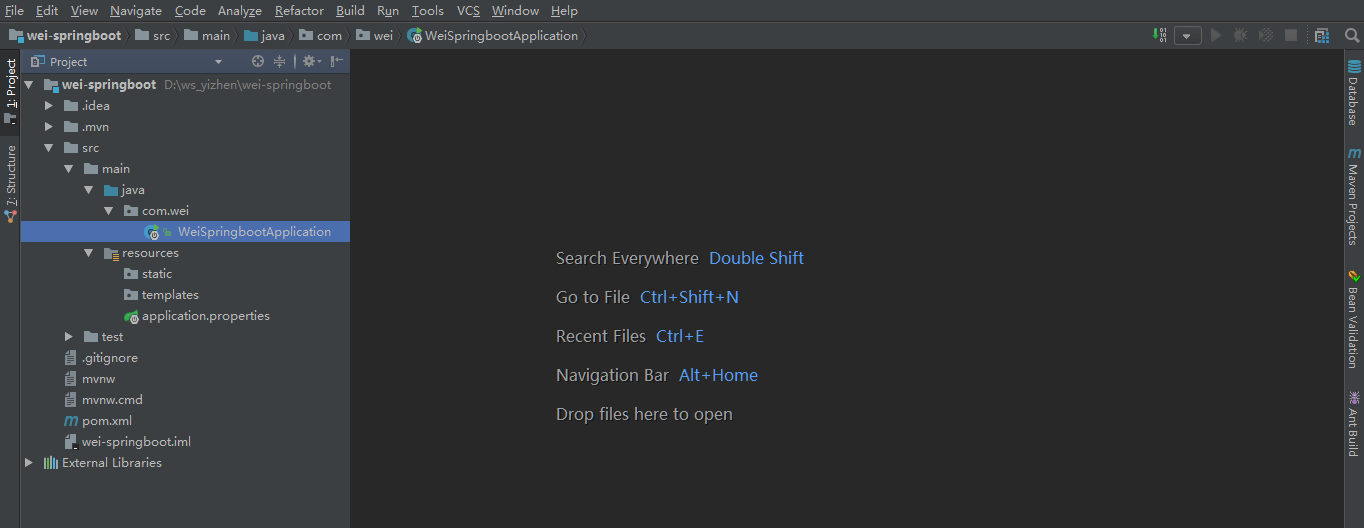Click the Run with Coverage icon
1364x528 pixels.
[x=1266, y=35]
